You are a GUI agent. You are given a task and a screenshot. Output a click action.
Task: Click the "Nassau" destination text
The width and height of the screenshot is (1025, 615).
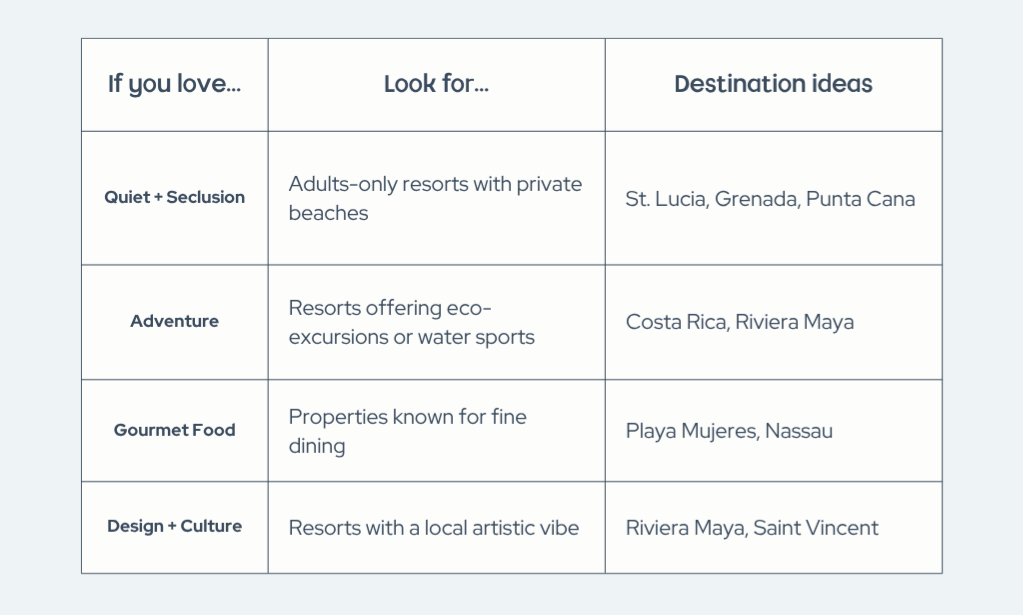[x=799, y=432]
